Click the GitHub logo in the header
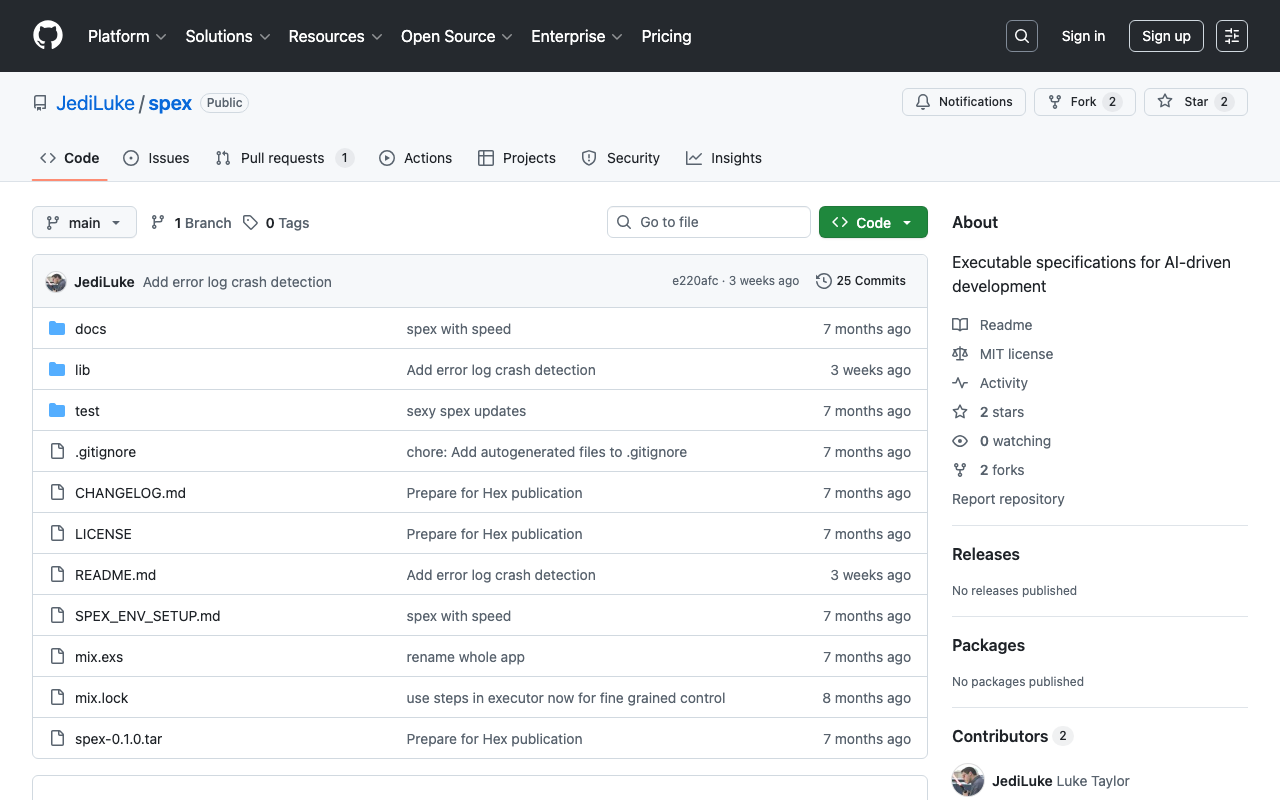The height and width of the screenshot is (800, 1280). [48, 36]
